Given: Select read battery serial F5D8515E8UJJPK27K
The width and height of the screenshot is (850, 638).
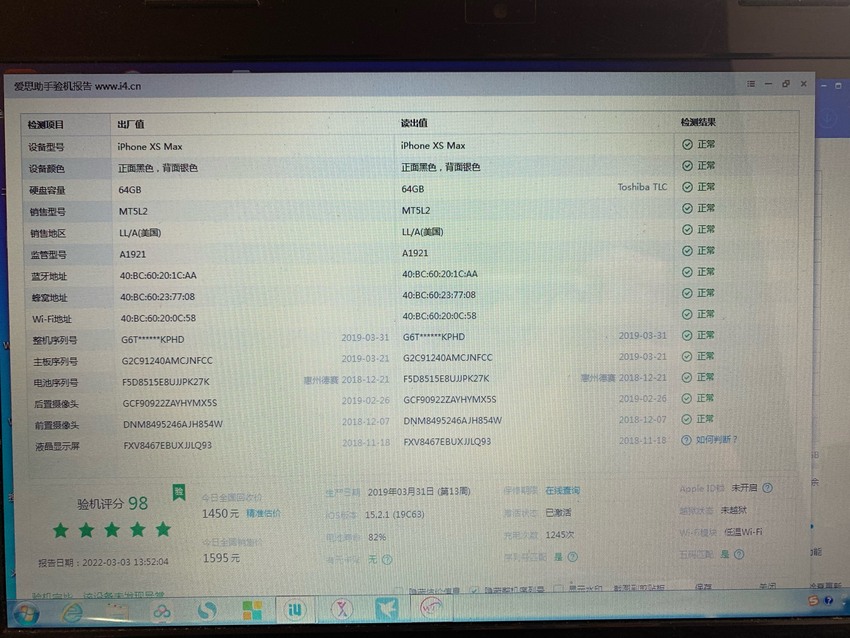Looking at the screenshot, I should click(x=446, y=378).
